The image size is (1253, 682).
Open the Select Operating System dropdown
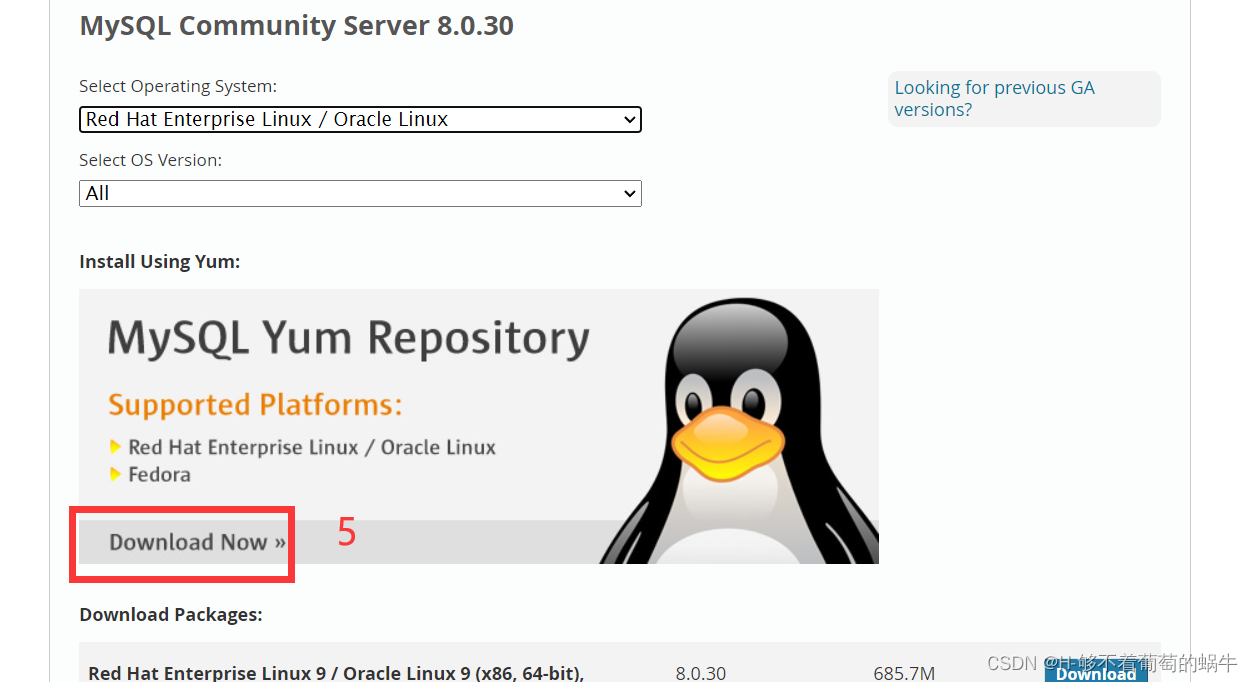[360, 119]
